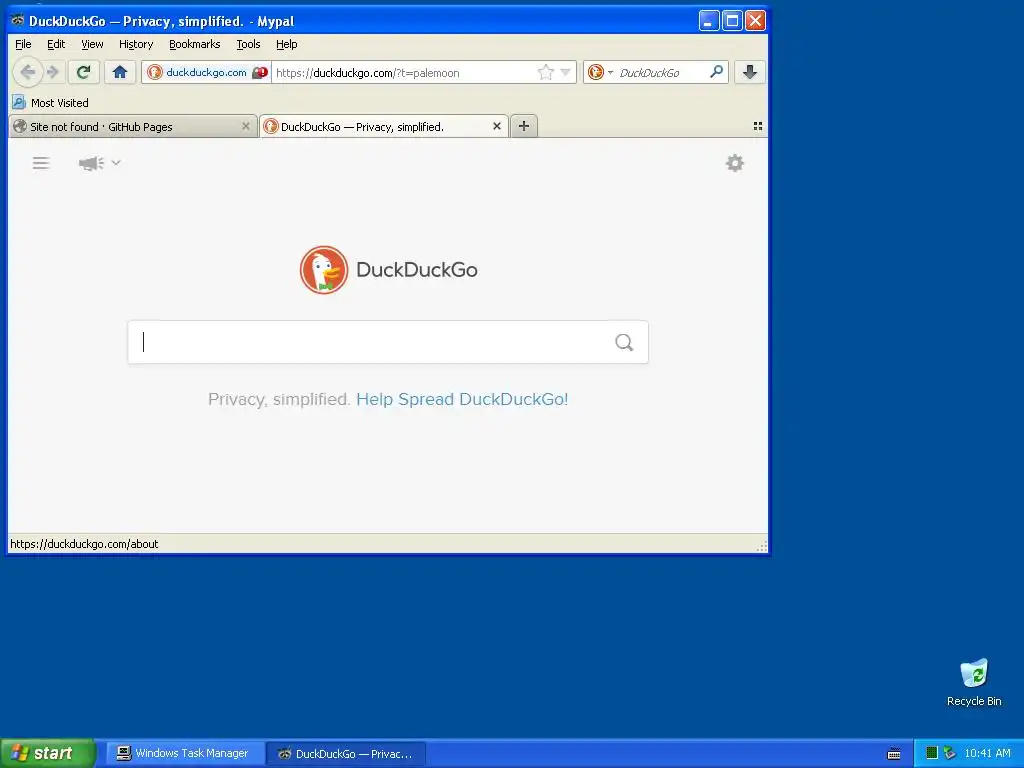
Task: Bookmark this page with the star icon
Action: [545, 72]
